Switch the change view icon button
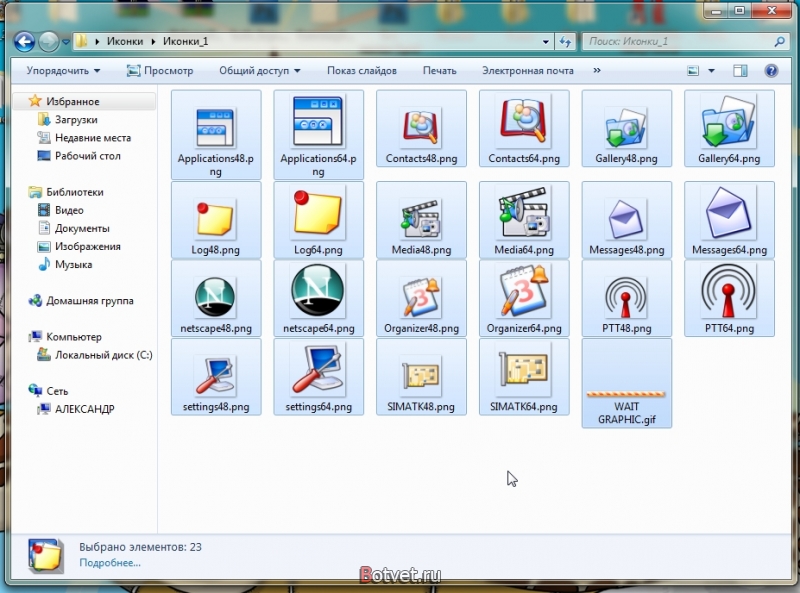The width and height of the screenshot is (800, 593). 693,70
